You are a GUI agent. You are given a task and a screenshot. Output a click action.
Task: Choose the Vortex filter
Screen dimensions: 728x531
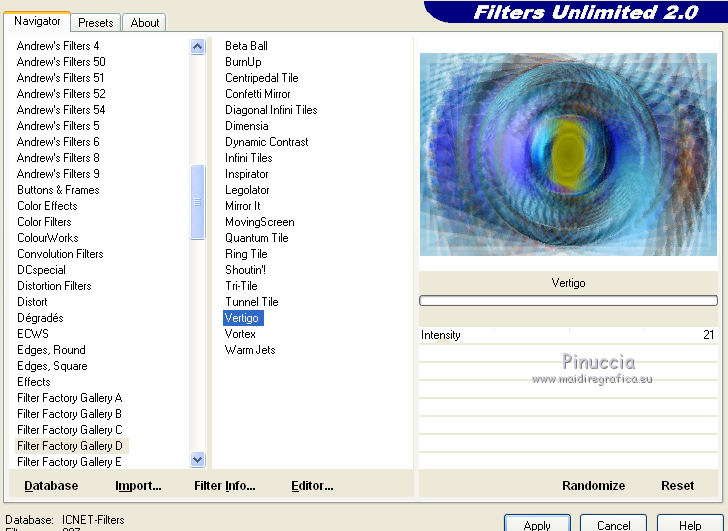[x=240, y=334]
